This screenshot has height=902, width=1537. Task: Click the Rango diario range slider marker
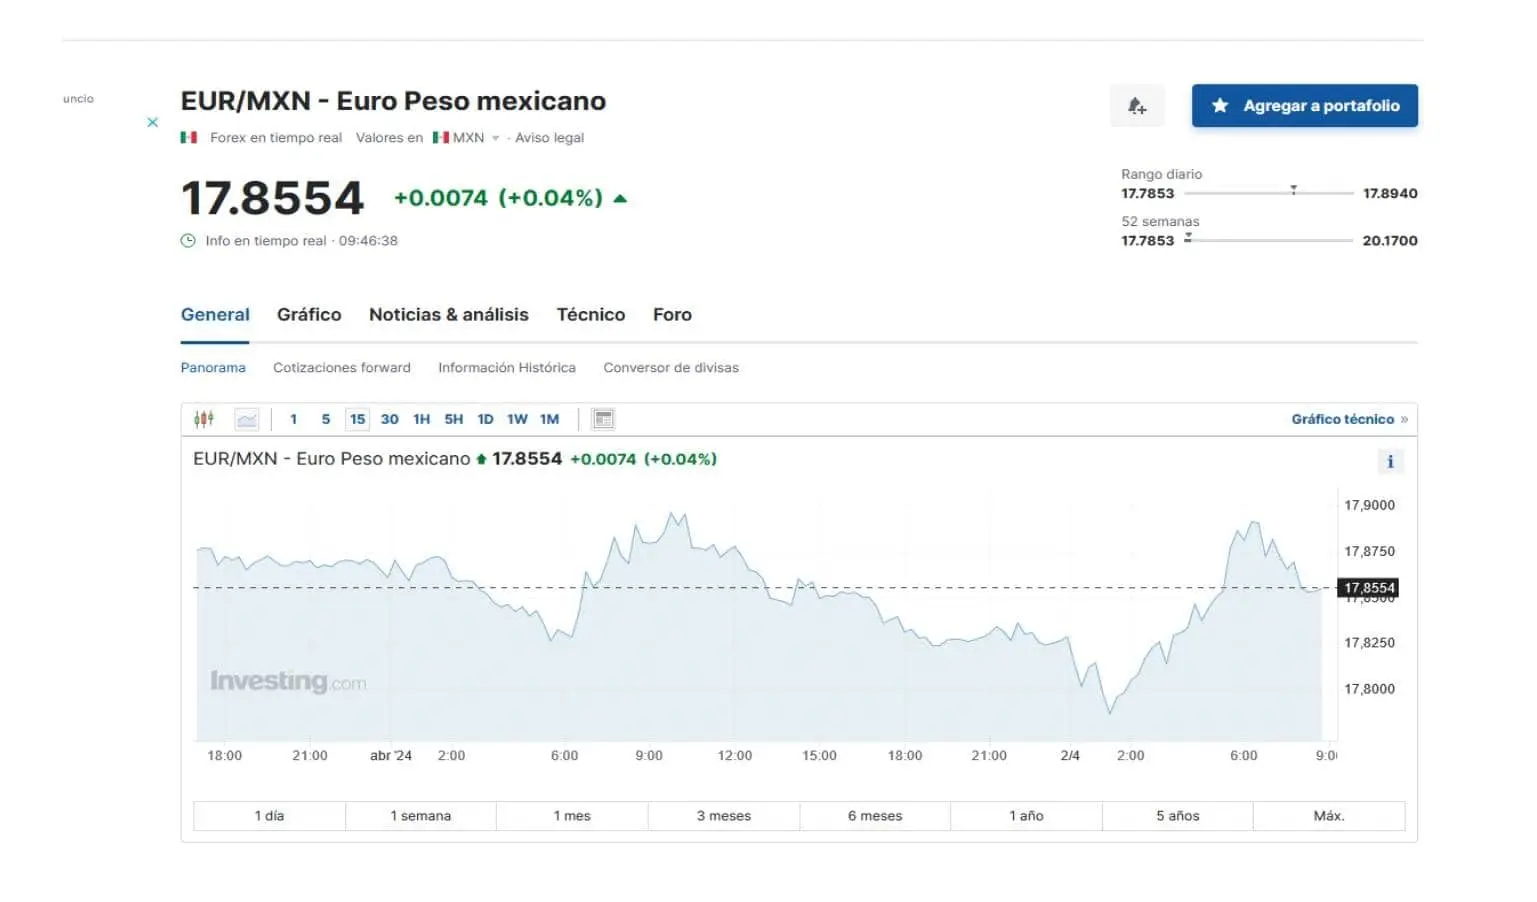point(1293,189)
